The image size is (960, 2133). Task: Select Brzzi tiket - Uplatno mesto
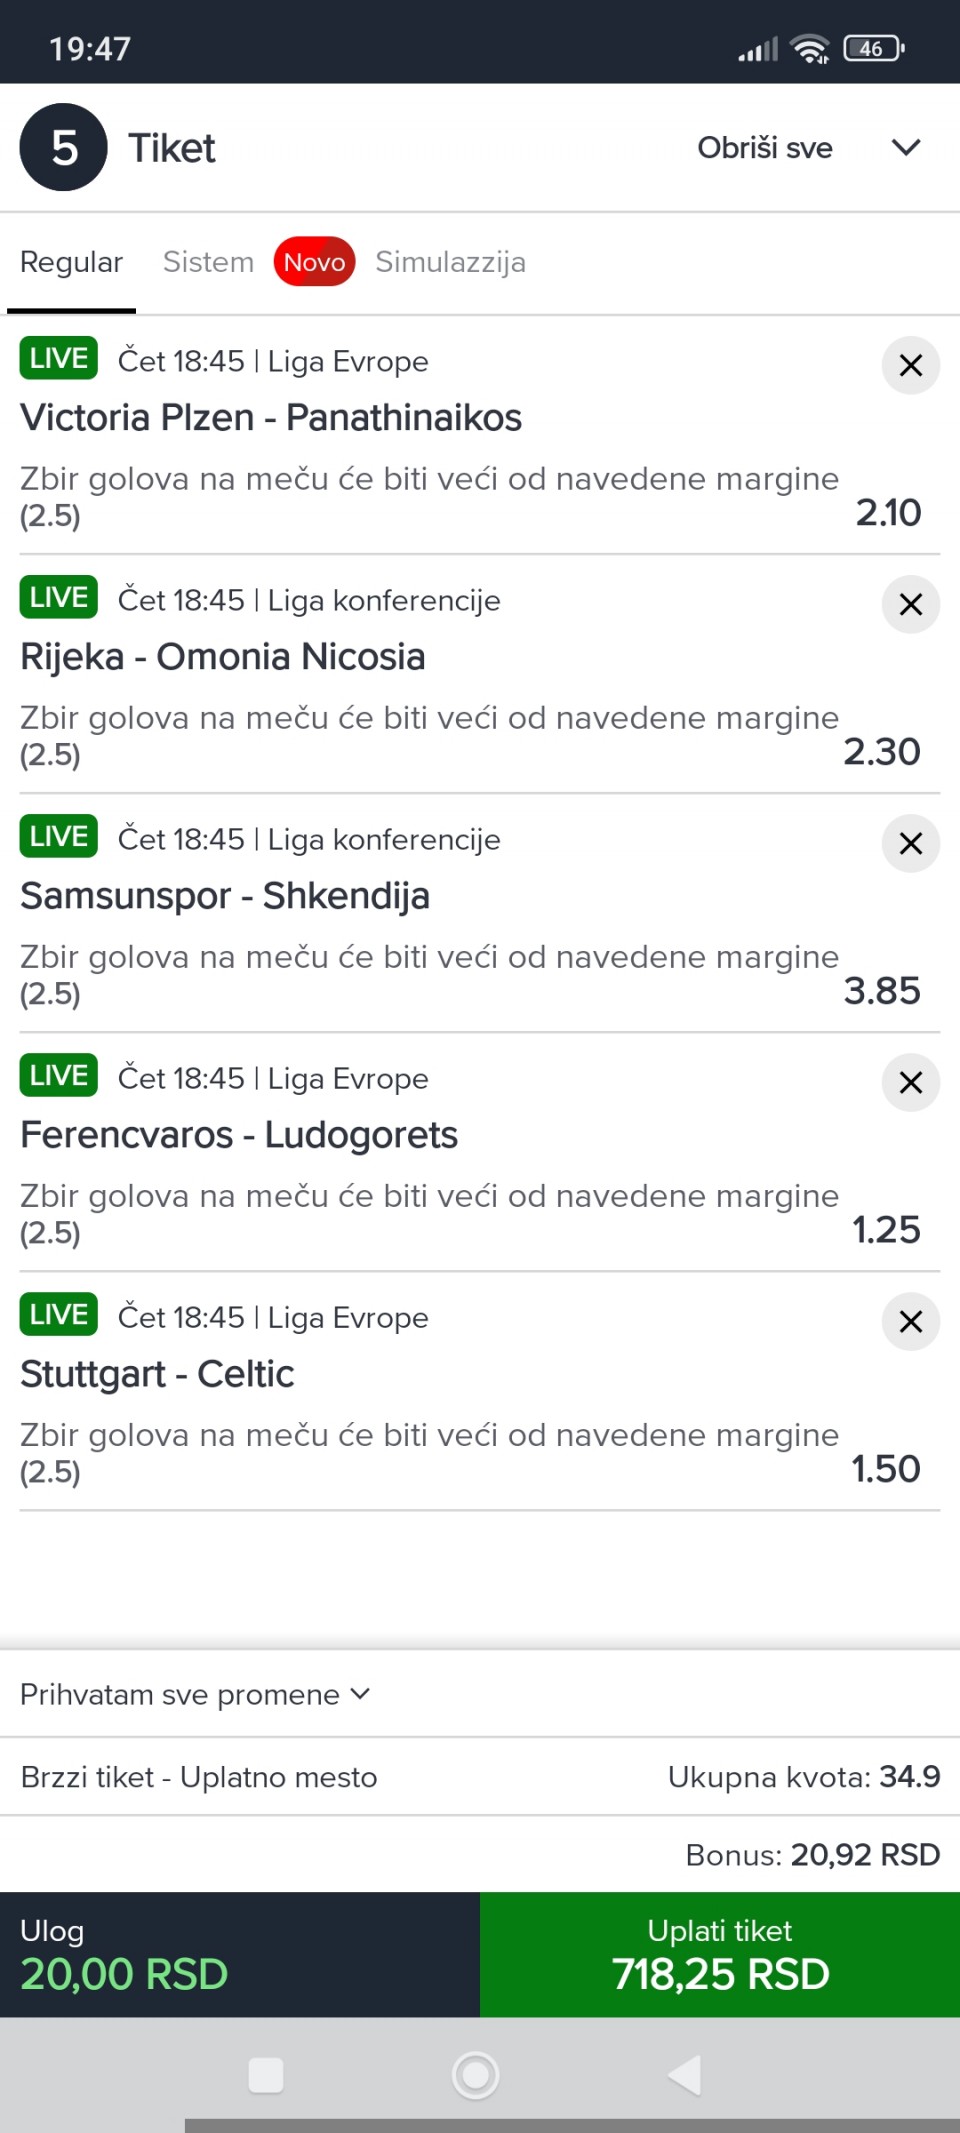coord(199,1777)
